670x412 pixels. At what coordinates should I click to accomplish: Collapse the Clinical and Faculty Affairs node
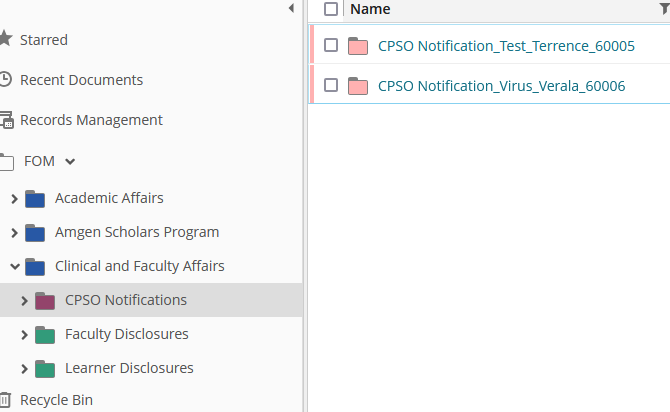[15, 267]
